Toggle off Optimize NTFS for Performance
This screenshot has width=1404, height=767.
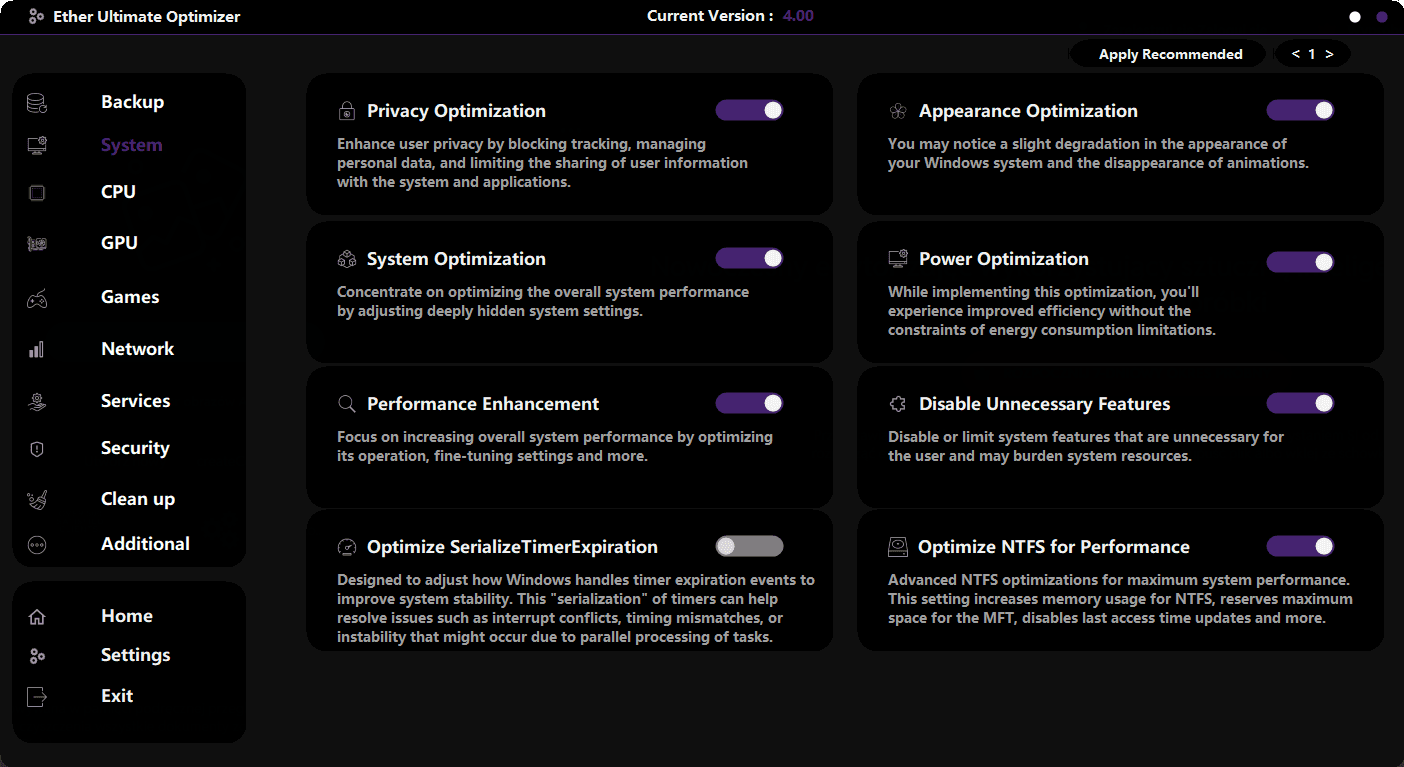[x=1300, y=546]
